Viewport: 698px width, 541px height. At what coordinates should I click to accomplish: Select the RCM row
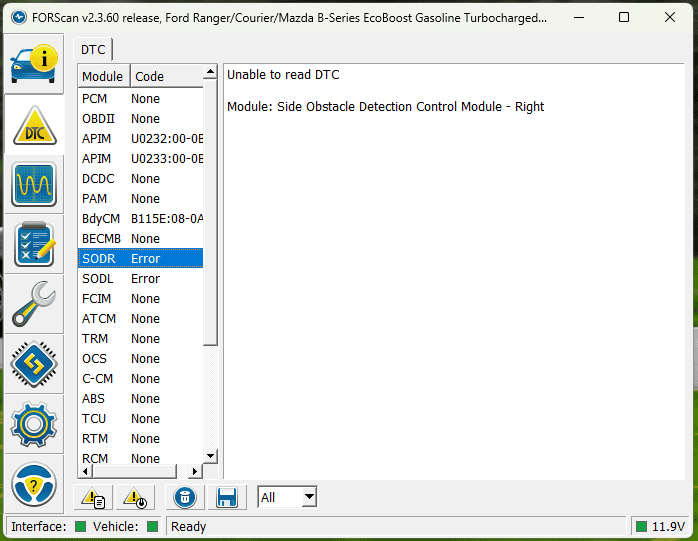click(141, 458)
